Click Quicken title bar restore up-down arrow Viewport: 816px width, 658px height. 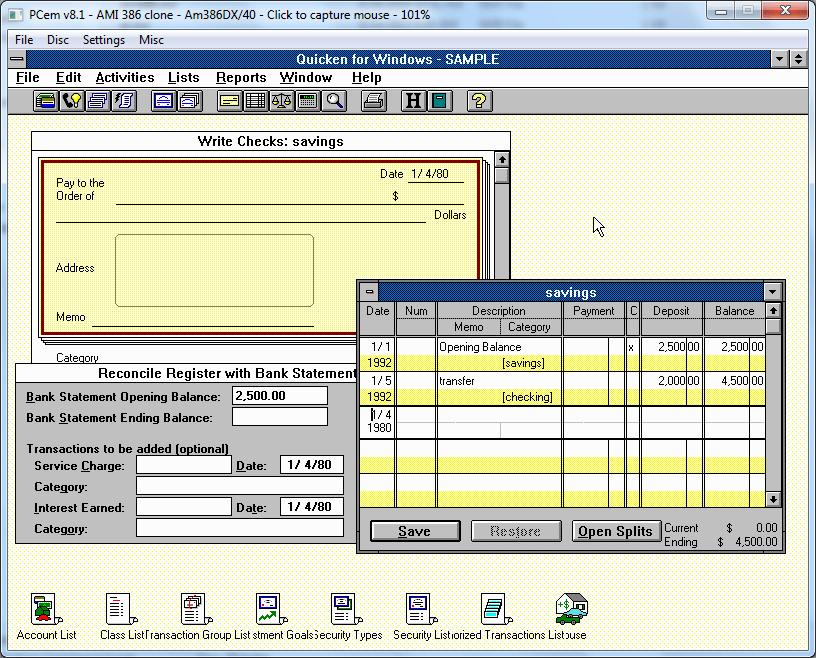798,59
